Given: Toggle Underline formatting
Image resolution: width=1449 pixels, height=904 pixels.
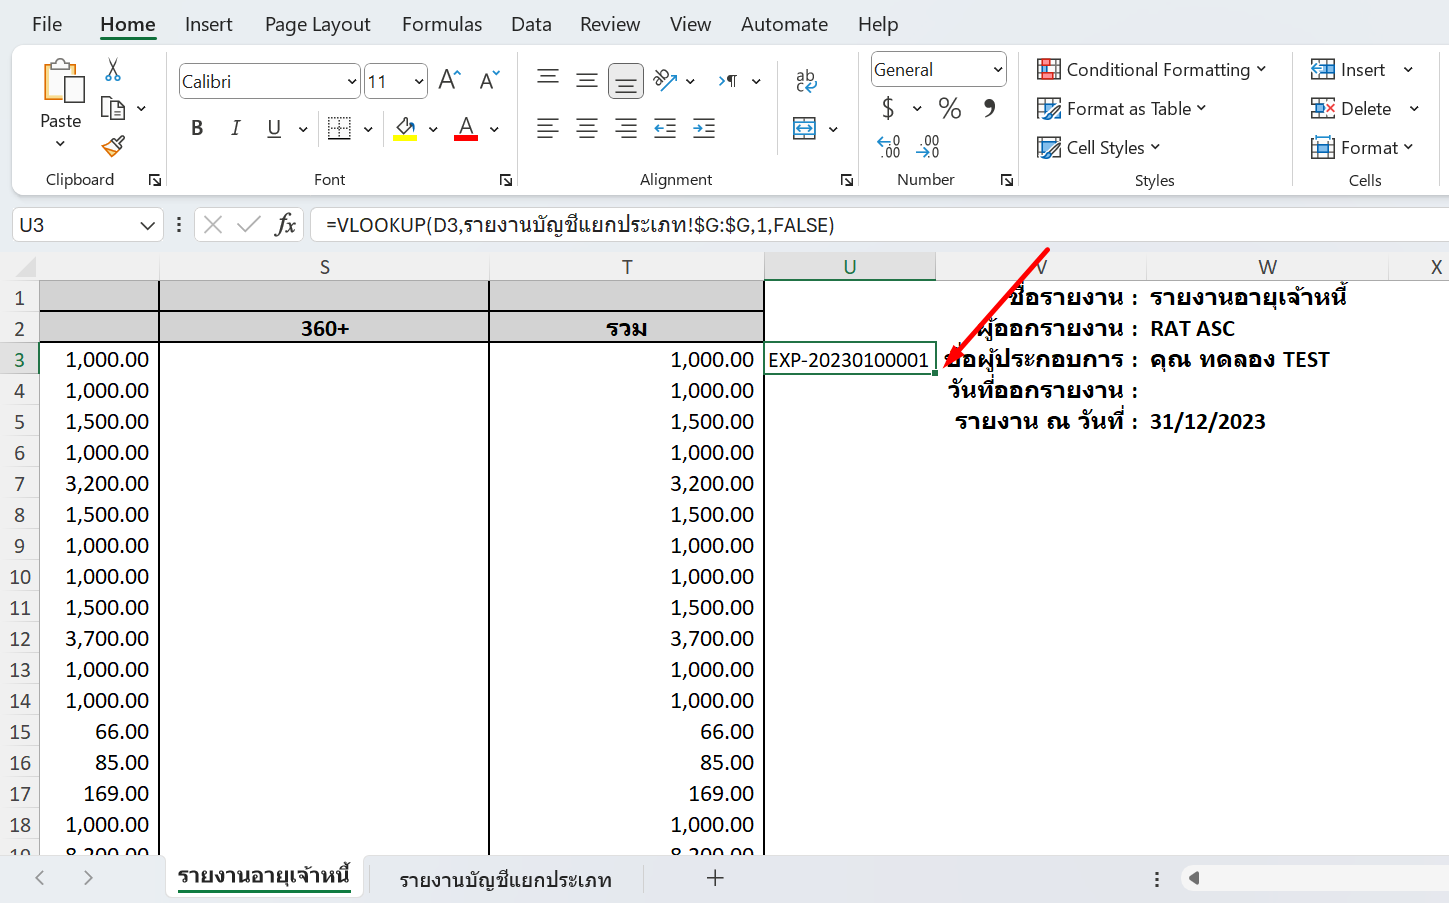Looking at the screenshot, I should click(274, 128).
